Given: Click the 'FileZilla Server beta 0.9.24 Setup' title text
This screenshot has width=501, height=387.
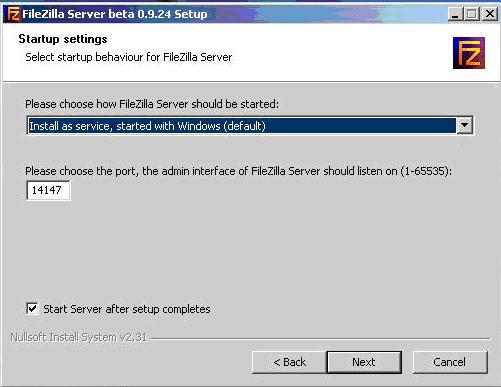Looking at the screenshot, I should click(x=115, y=14).
